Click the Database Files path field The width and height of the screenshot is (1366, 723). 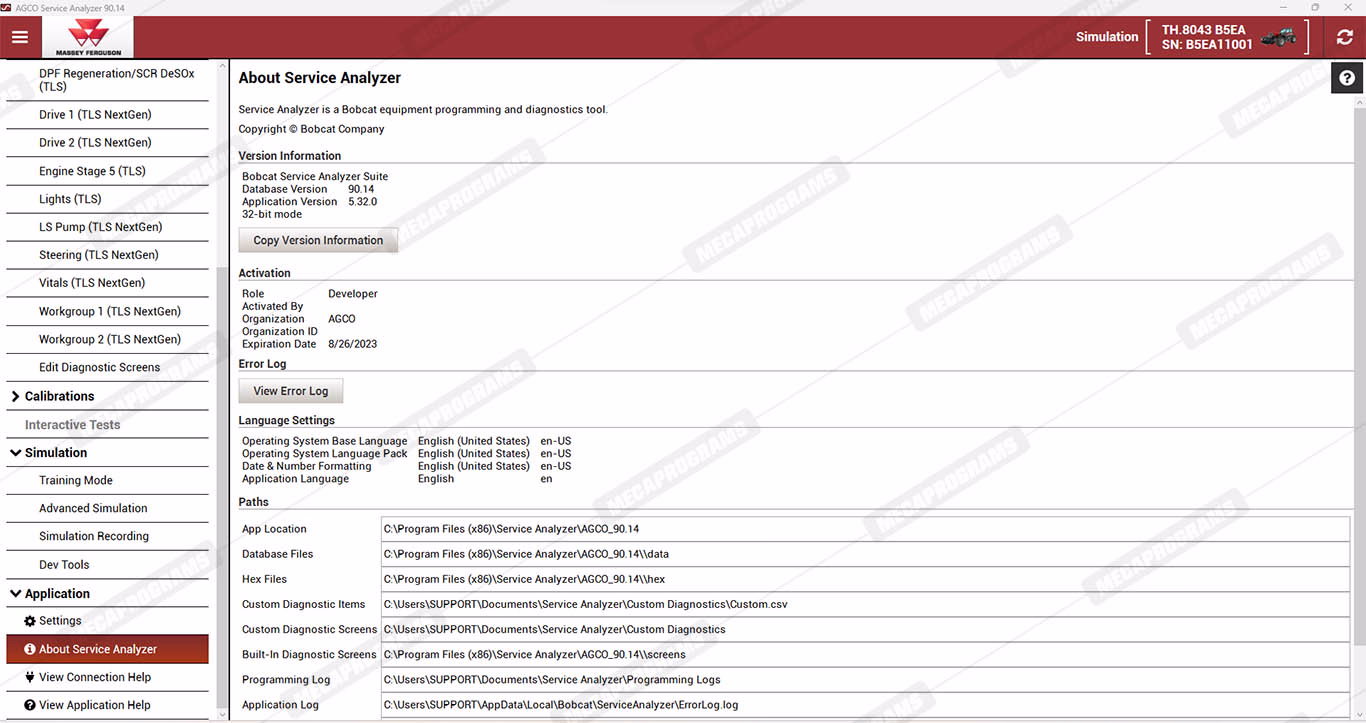click(x=865, y=554)
